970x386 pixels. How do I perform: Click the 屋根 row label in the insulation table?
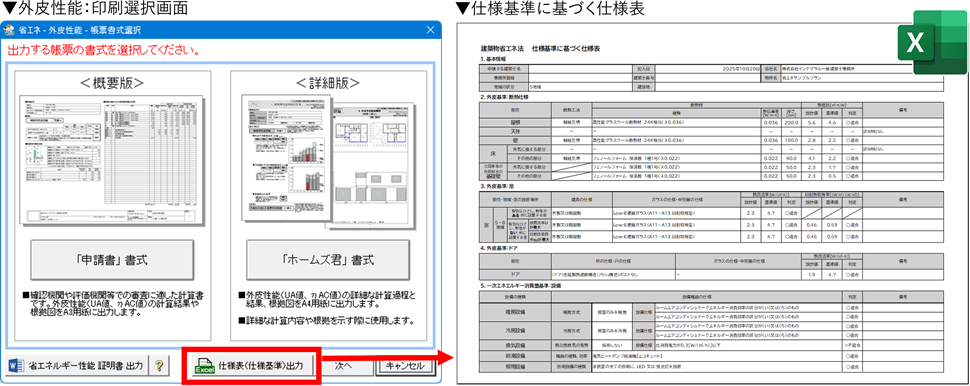[x=515, y=123]
